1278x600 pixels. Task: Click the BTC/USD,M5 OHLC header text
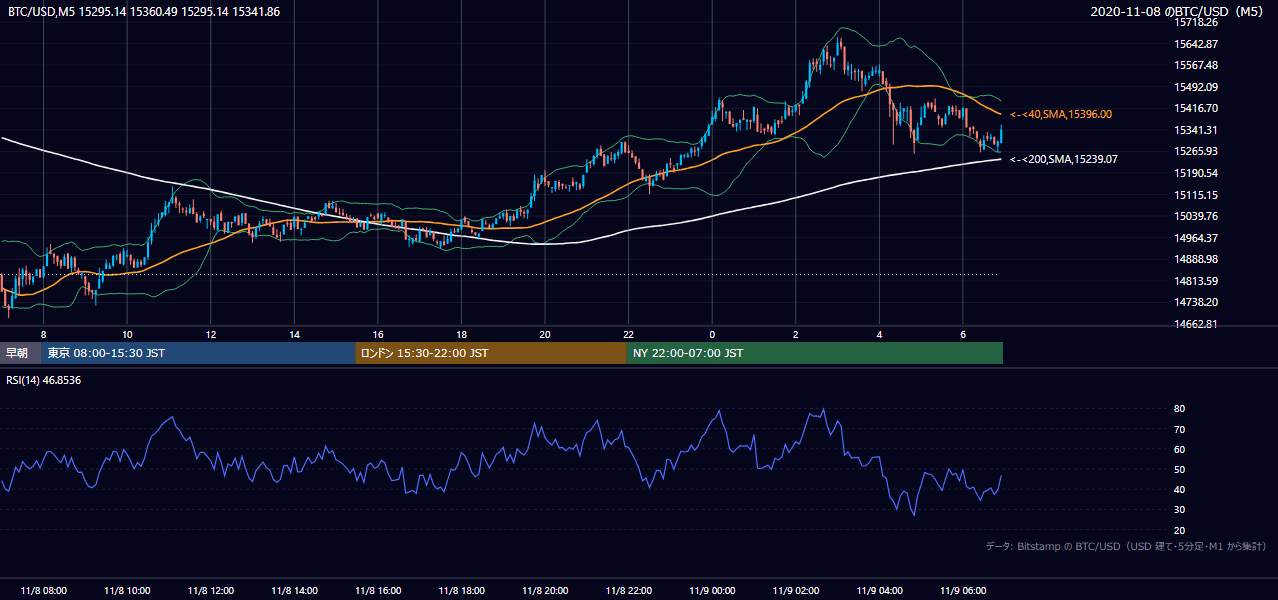[143, 11]
